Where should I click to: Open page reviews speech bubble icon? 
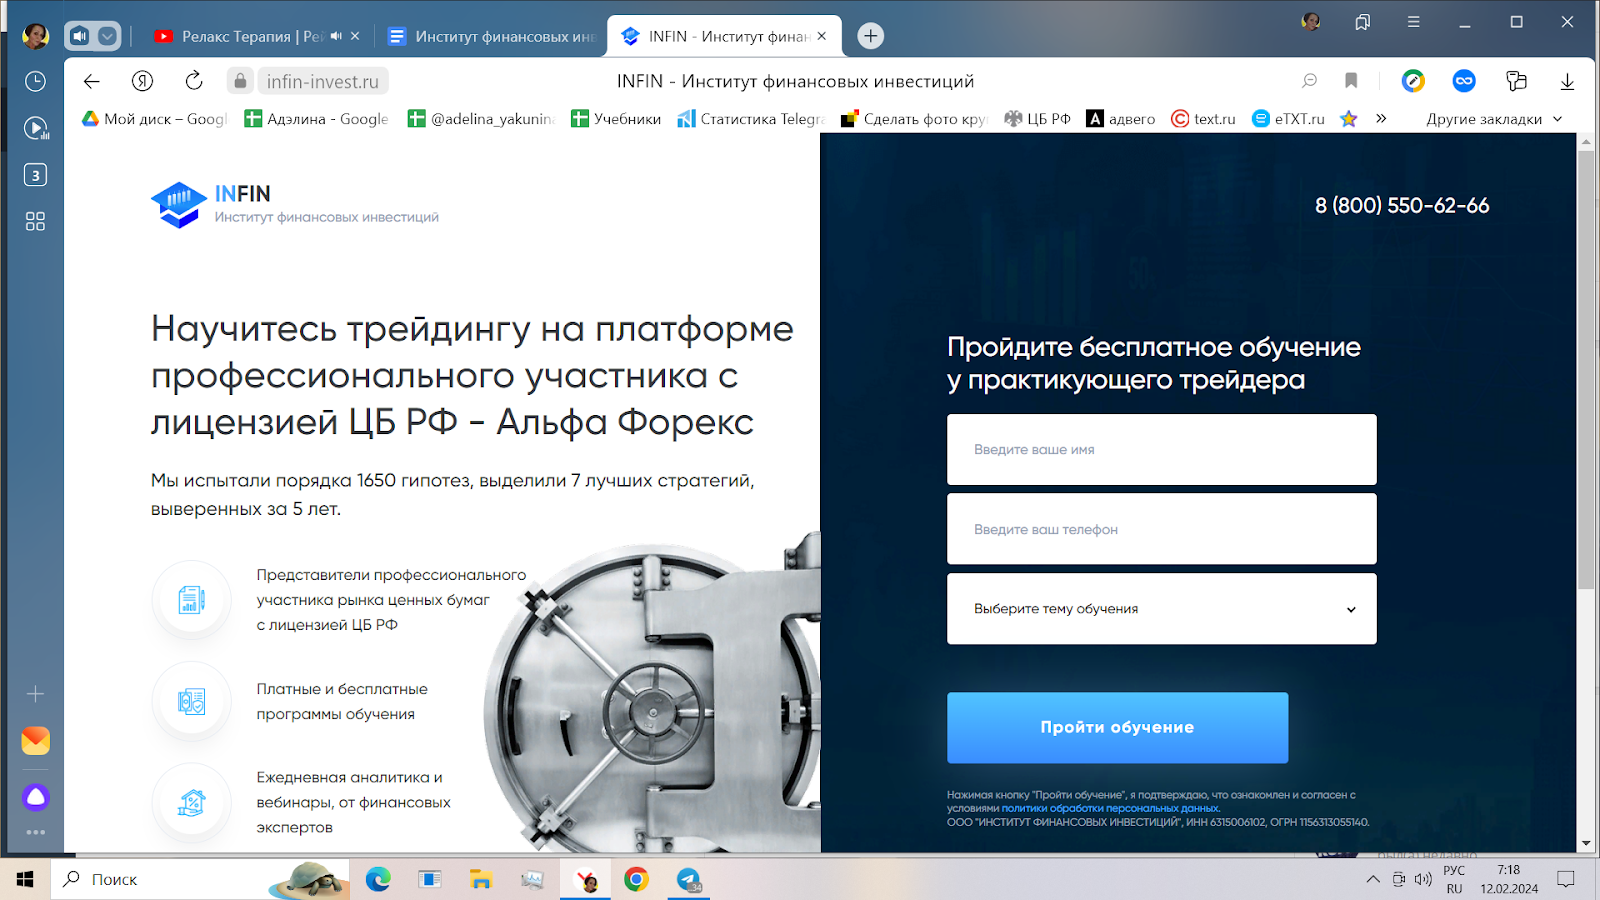click(x=1309, y=81)
